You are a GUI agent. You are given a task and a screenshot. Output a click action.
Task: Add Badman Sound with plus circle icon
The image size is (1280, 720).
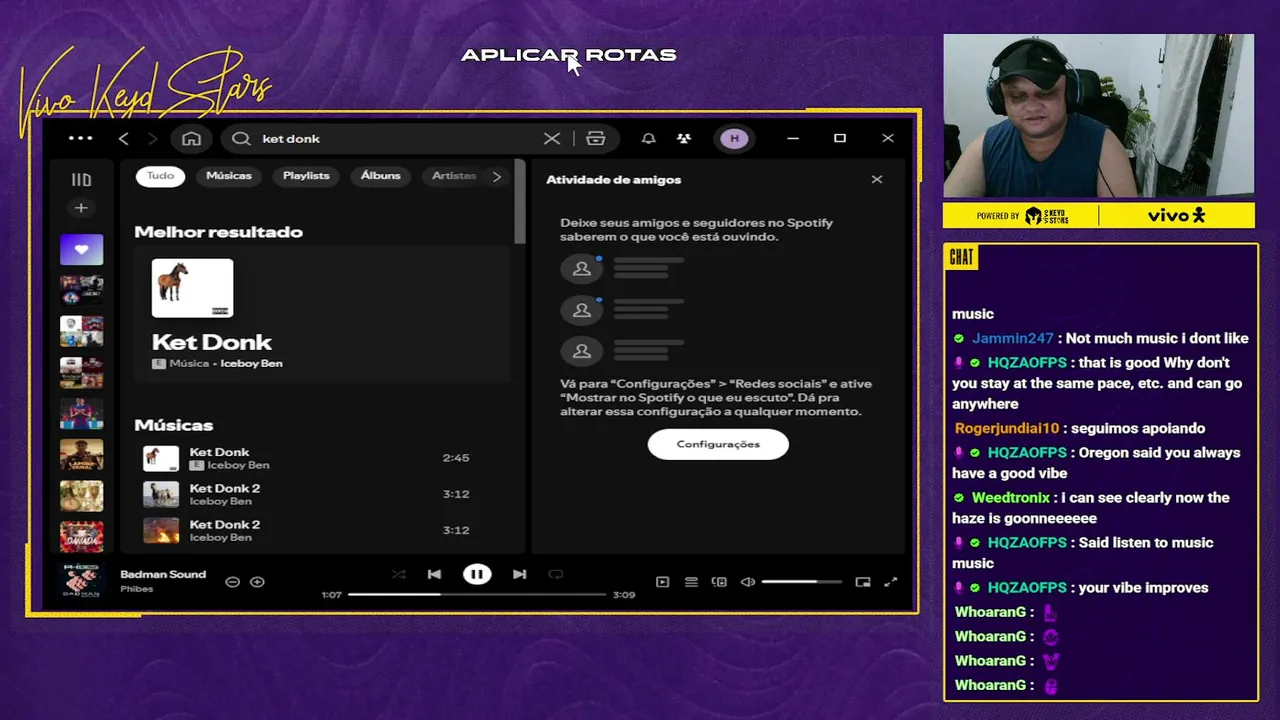(257, 582)
